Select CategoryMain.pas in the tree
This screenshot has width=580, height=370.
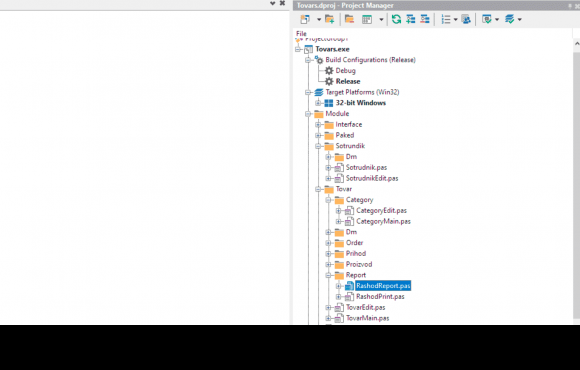point(383,221)
